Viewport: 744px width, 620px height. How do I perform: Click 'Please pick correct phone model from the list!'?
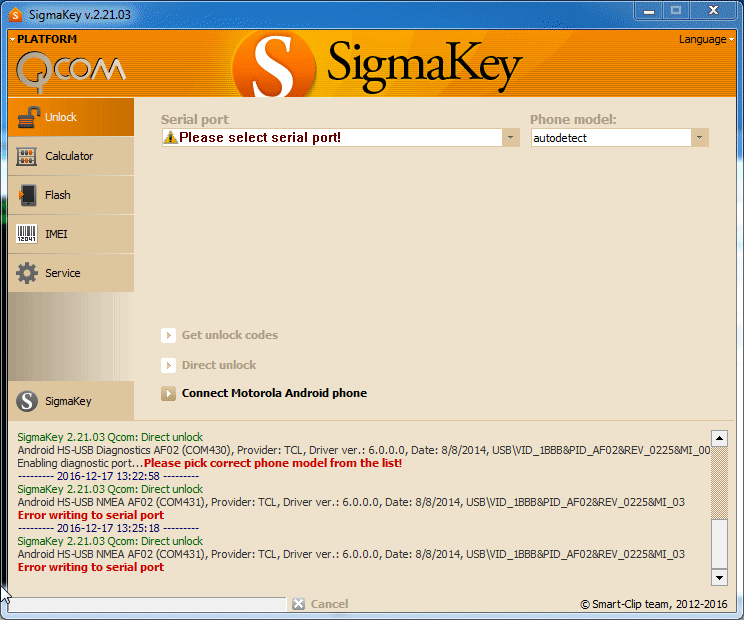pos(273,463)
